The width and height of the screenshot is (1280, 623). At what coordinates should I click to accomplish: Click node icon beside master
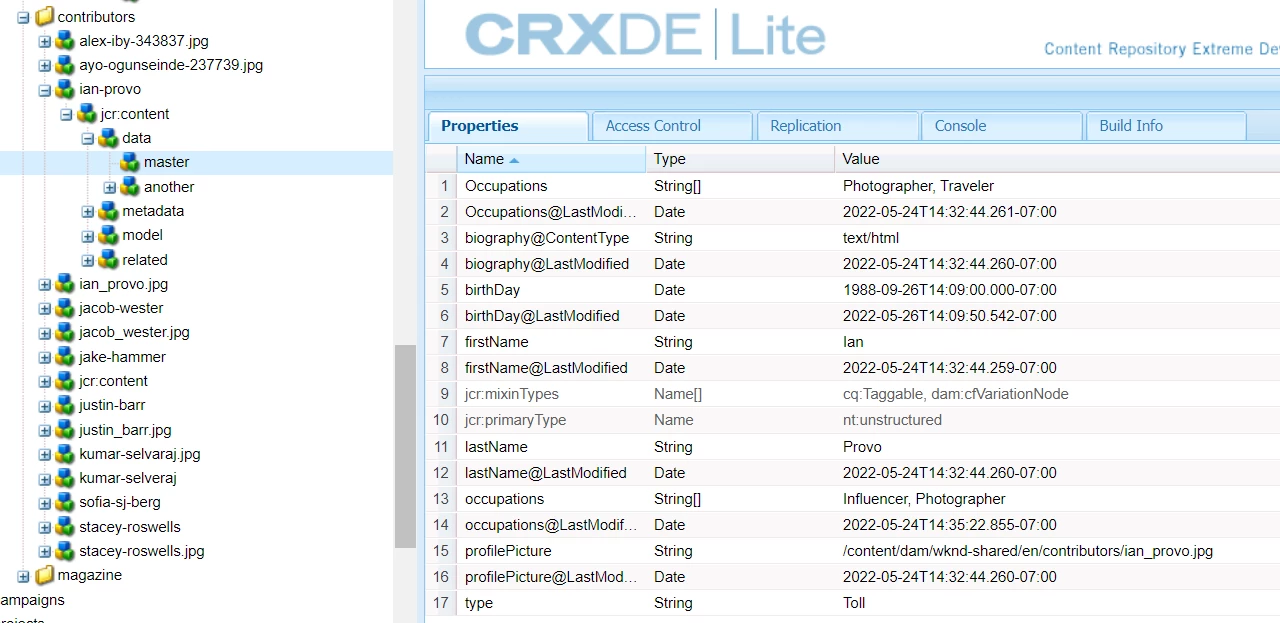pyautogui.click(x=130, y=162)
